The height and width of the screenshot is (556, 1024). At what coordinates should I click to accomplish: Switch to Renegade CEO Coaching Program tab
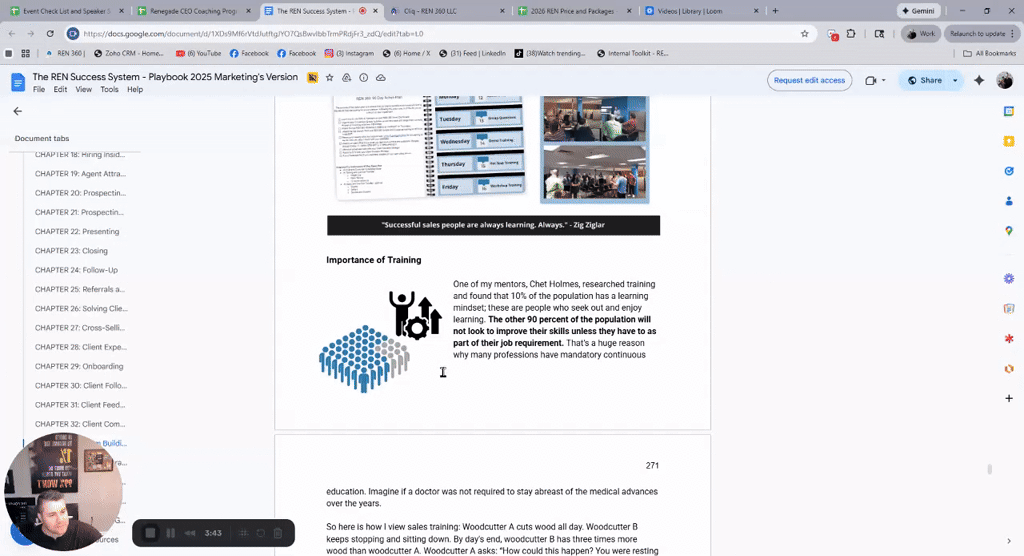[x=194, y=11]
